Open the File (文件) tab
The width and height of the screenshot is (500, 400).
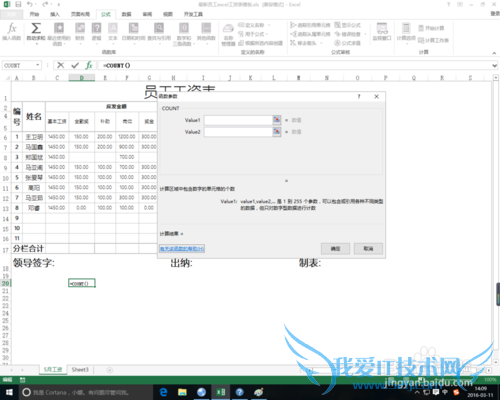click(11, 14)
